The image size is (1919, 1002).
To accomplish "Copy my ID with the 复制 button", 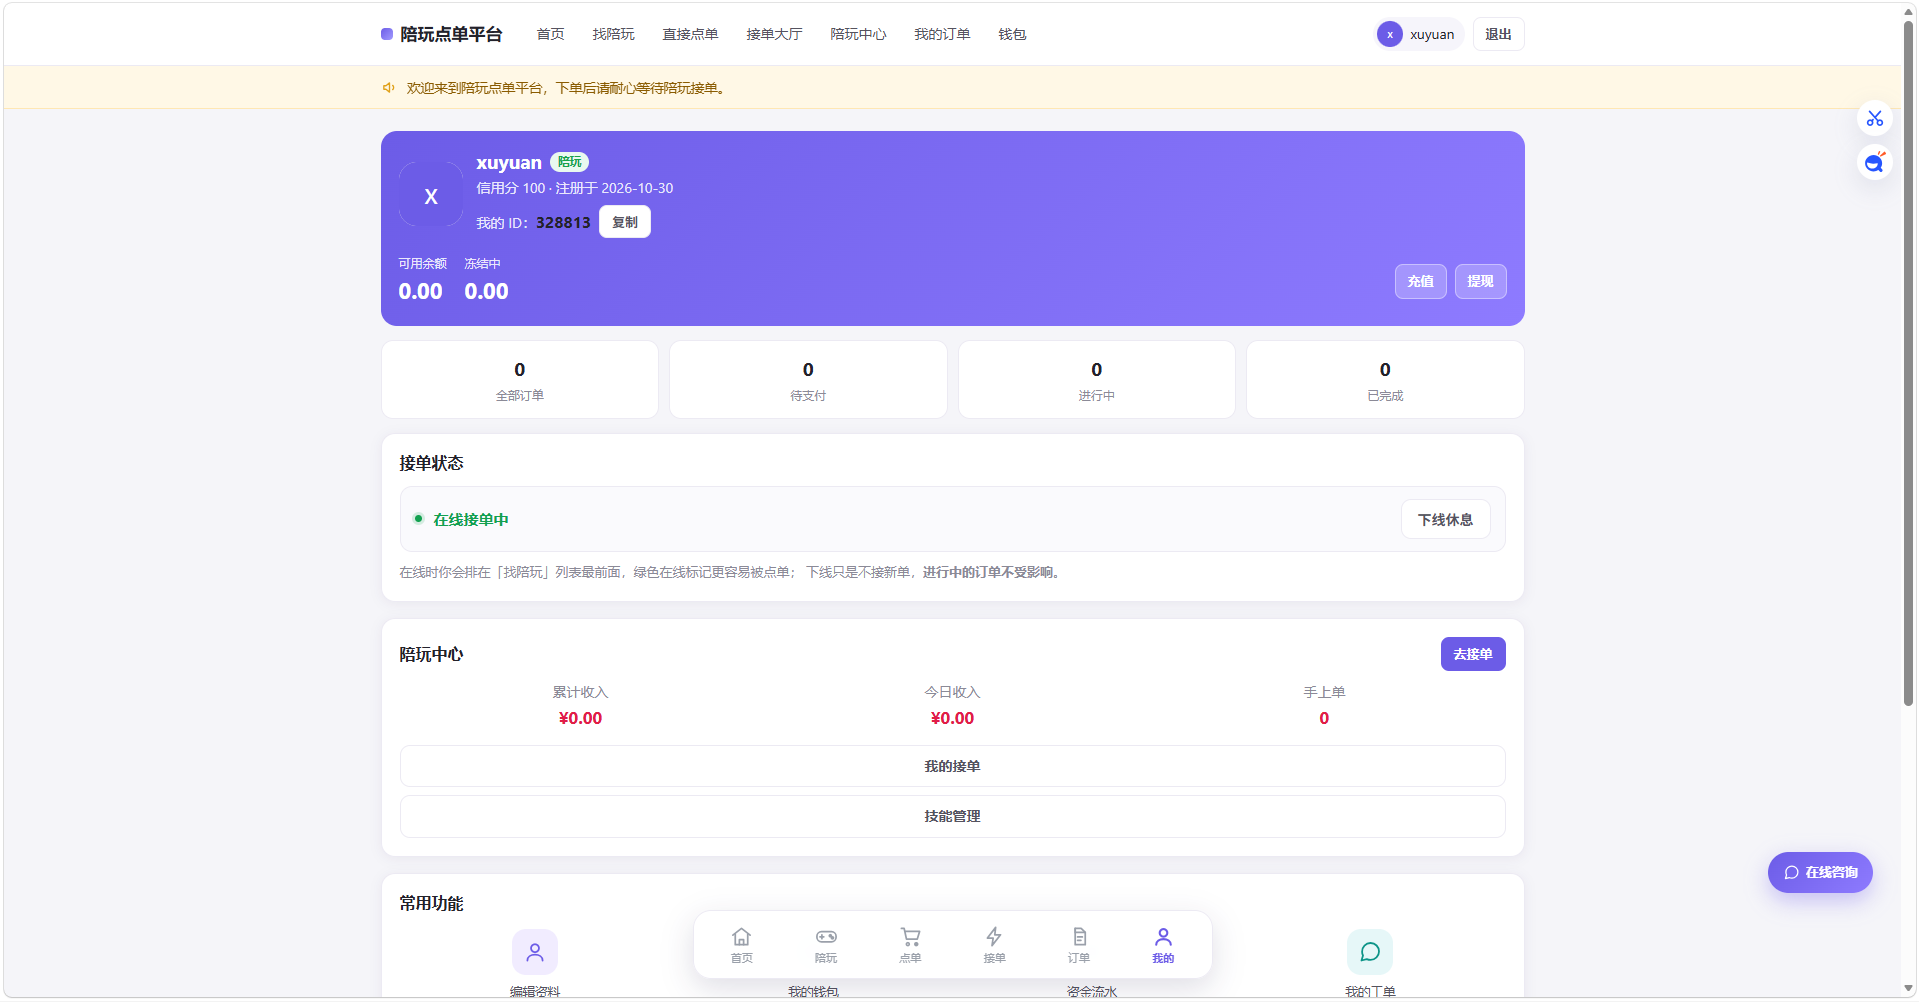I will (625, 222).
